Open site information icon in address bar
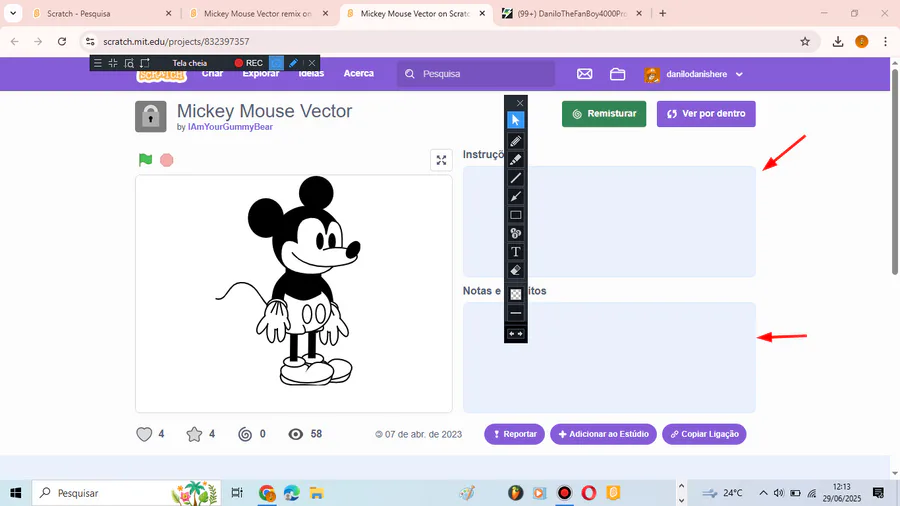Screen dimensions: 900x506 [x=90, y=41]
